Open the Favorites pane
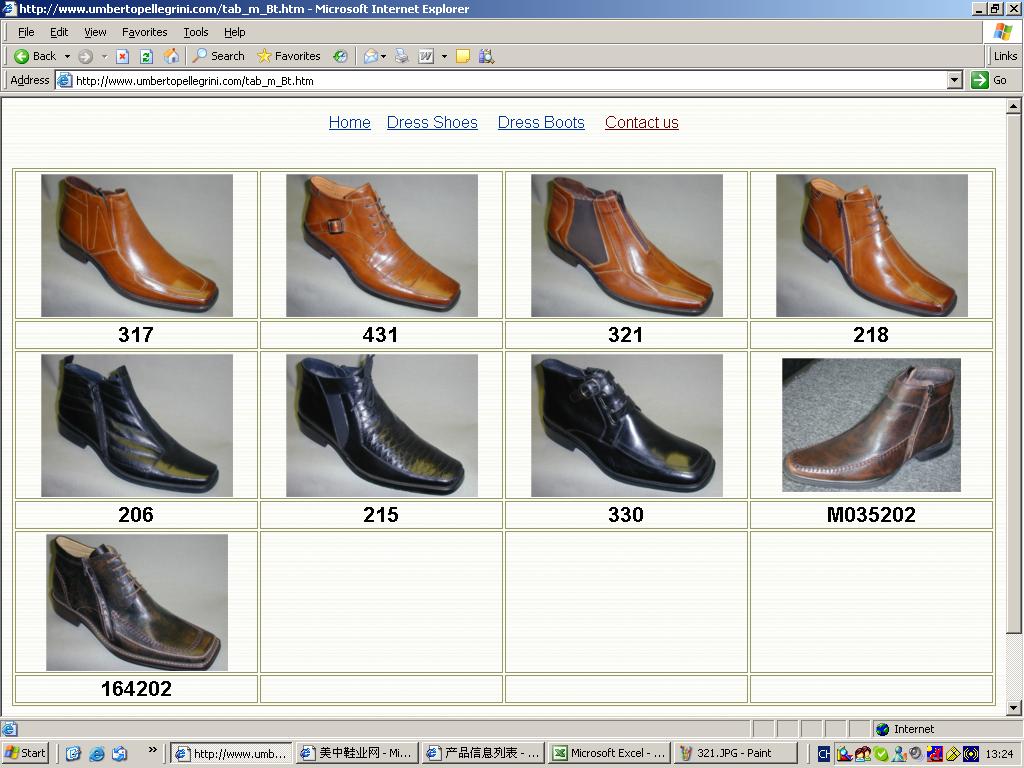This screenshot has height=768, width=1024. [288, 56]
